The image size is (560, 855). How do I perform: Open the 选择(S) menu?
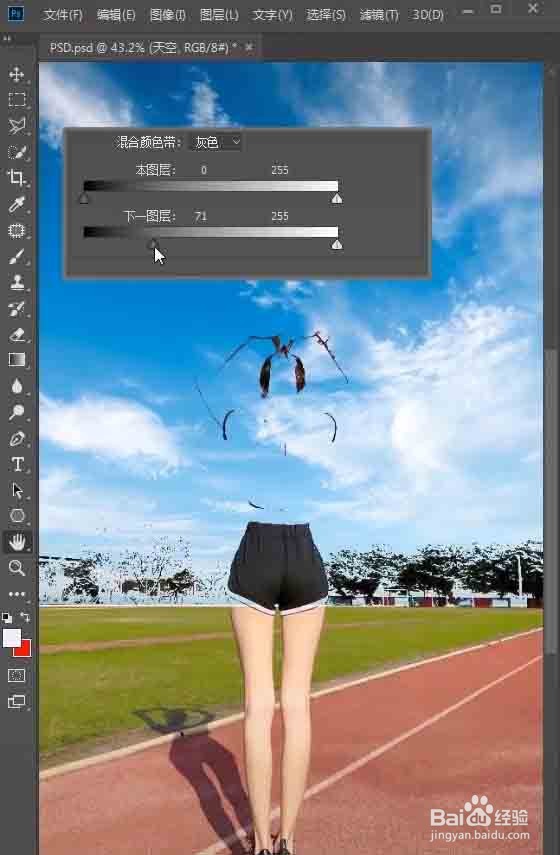(x=326, y=15)
